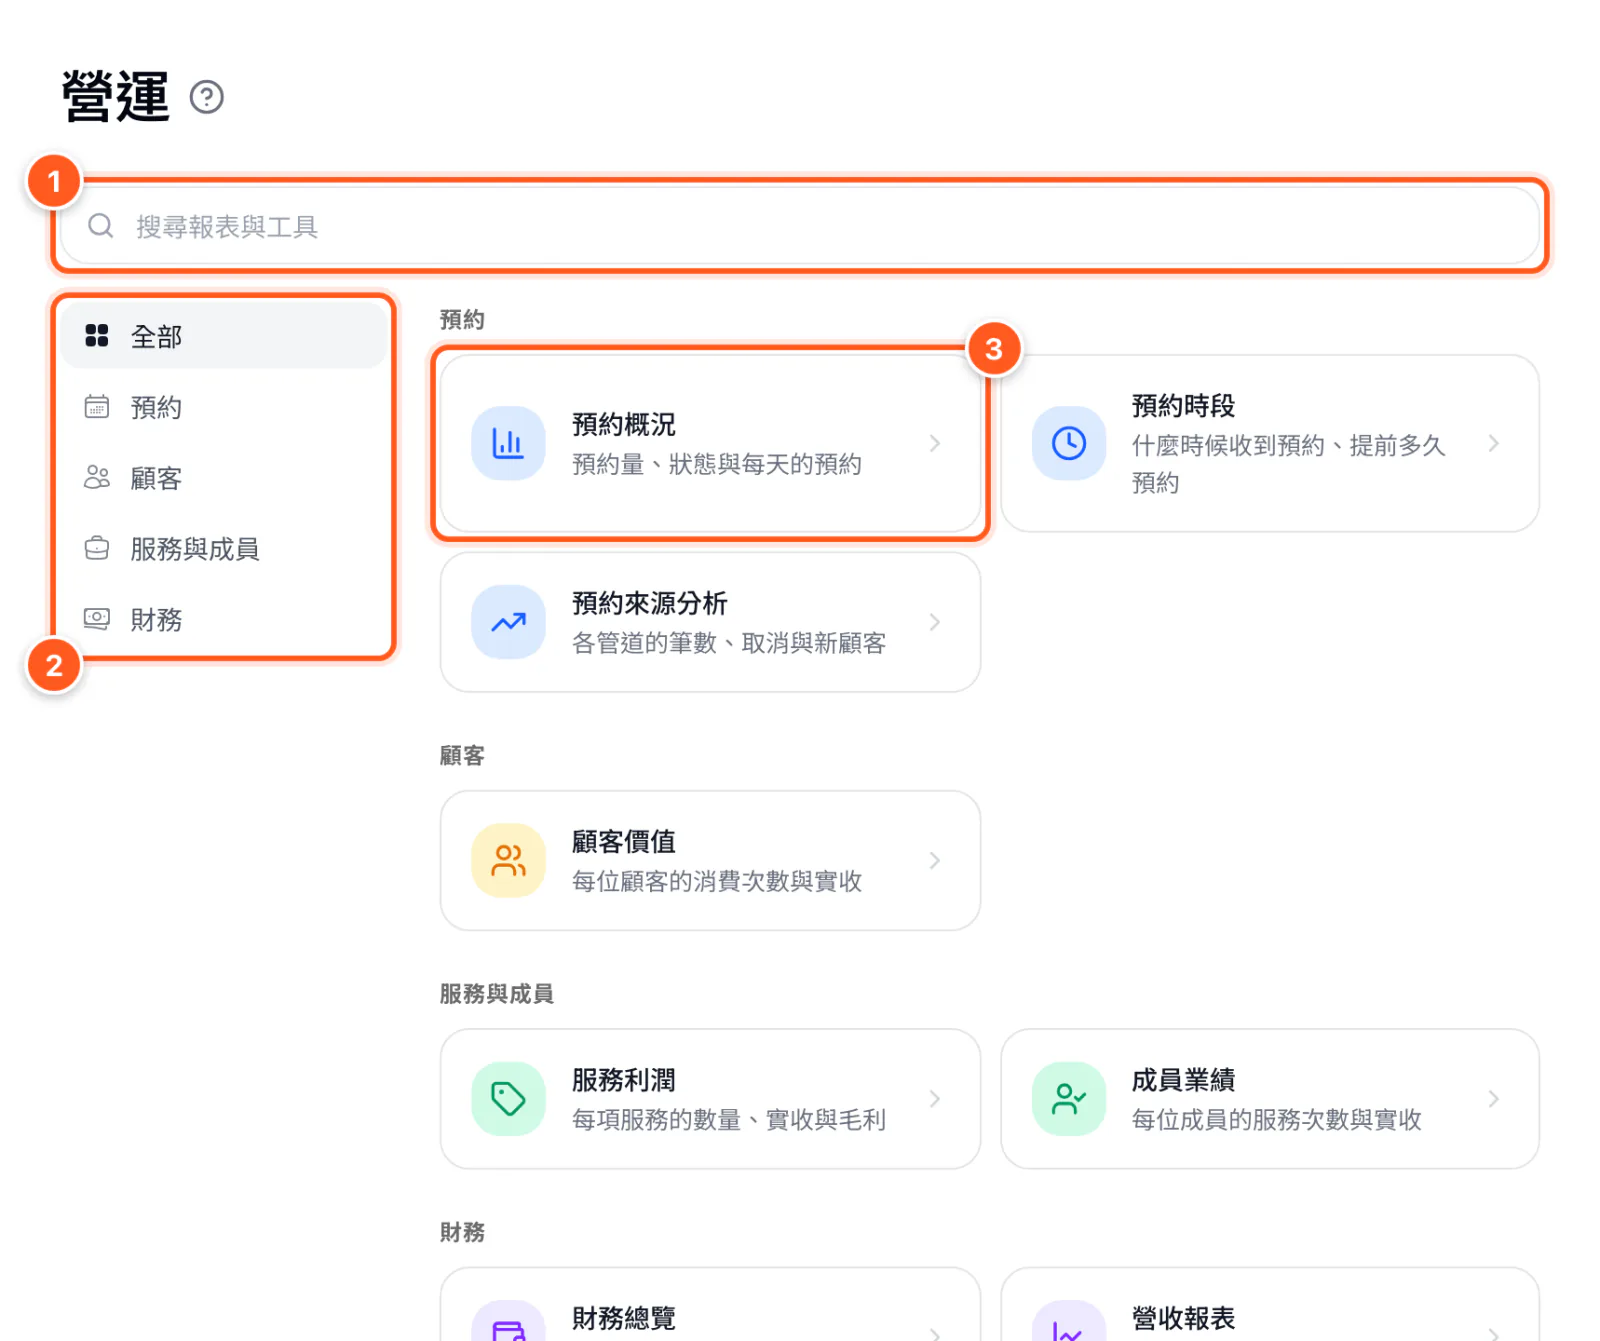Viewport: 1600px width, 1341px height.
Task: Click the green tag icon on 服務利潤 card
Action: (508, 1099)
